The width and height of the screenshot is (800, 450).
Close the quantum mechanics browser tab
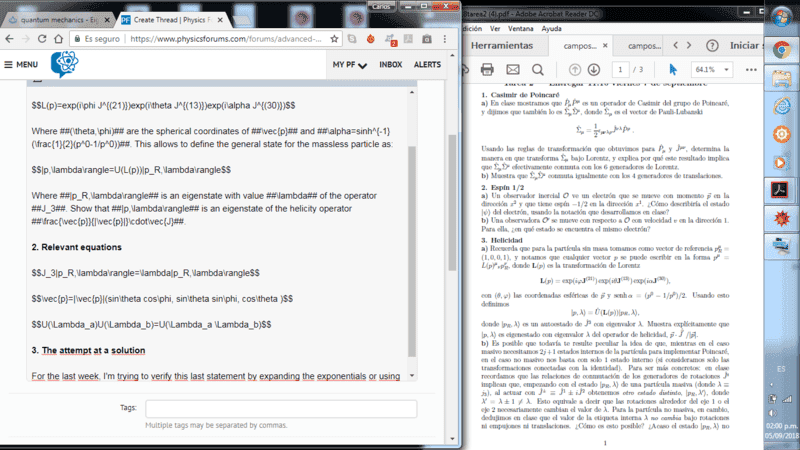tap(107, 20)
